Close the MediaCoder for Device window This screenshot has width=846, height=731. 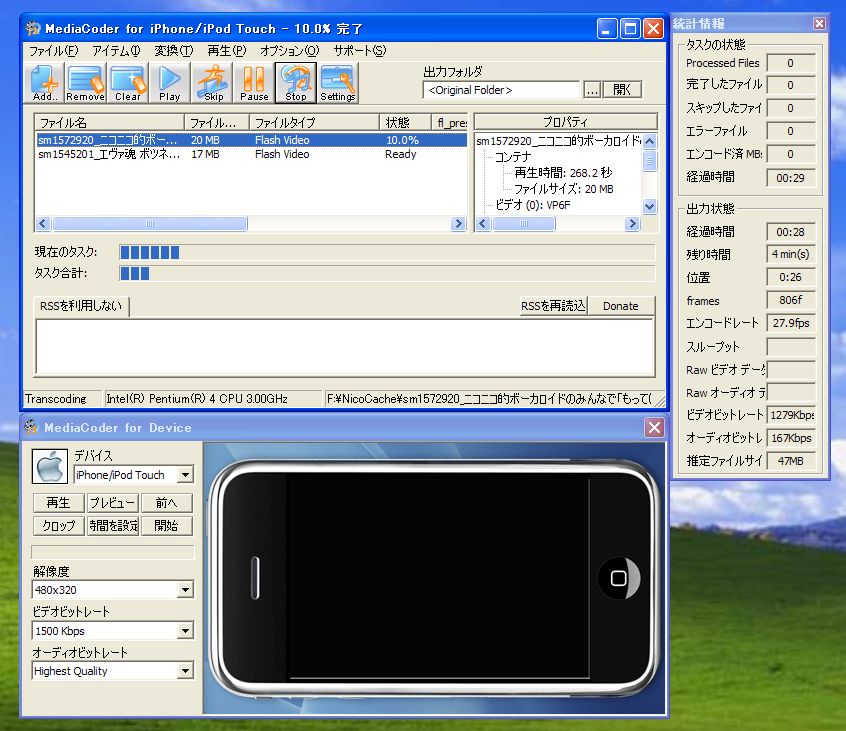click(x=654, y=428)
